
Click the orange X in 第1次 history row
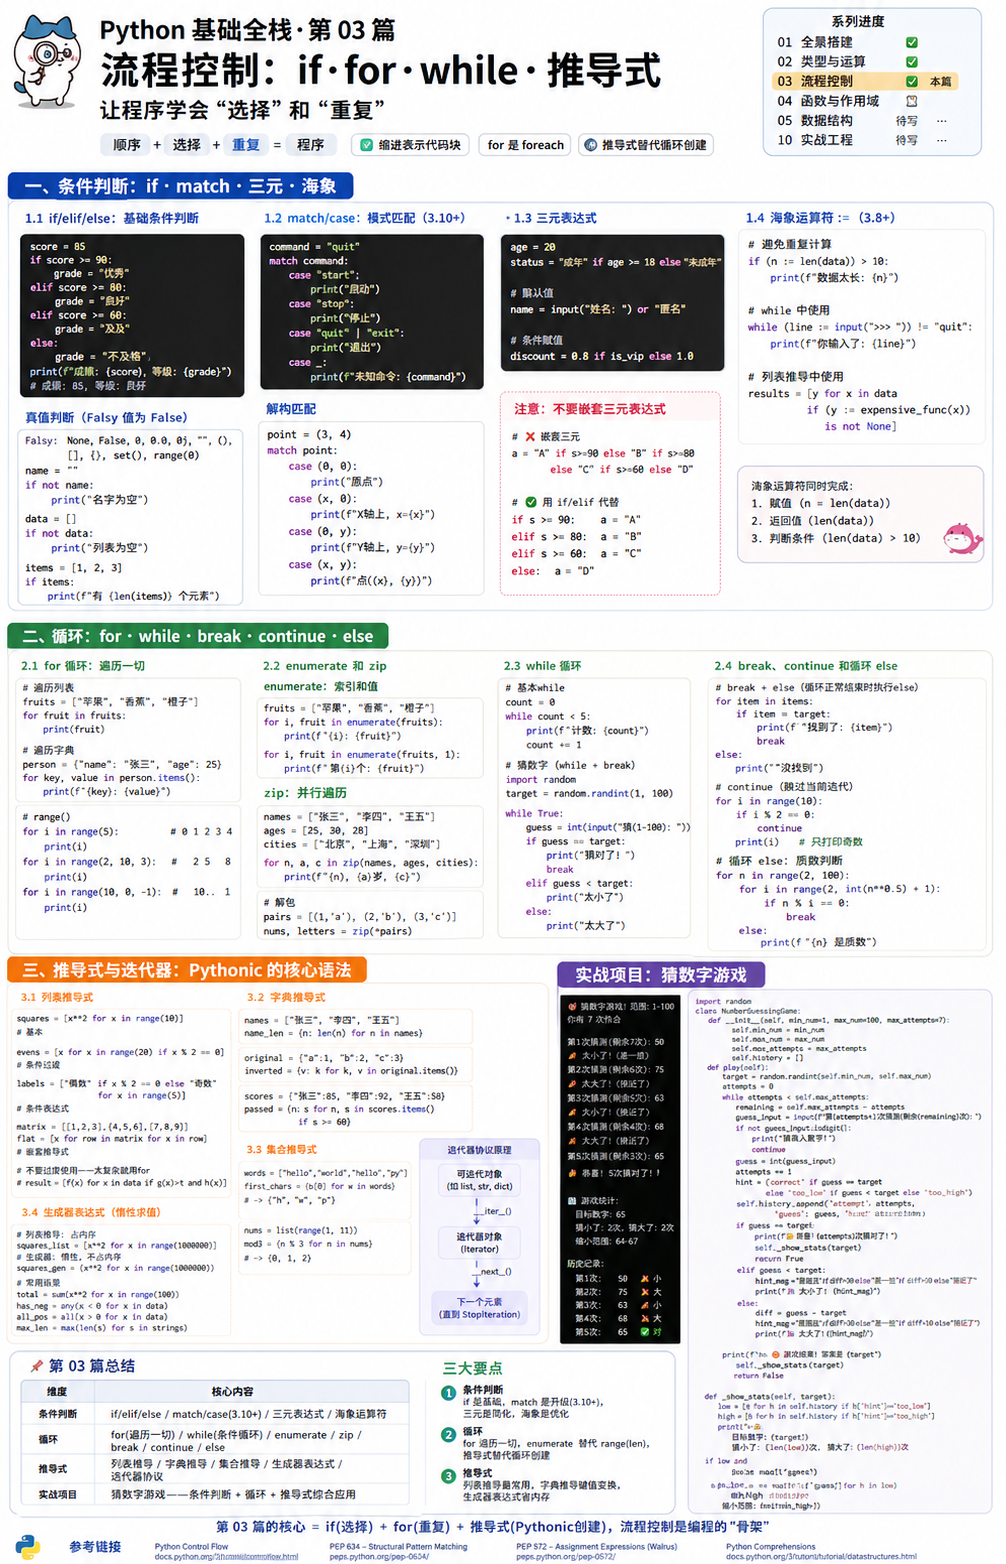click(645, 1278)
